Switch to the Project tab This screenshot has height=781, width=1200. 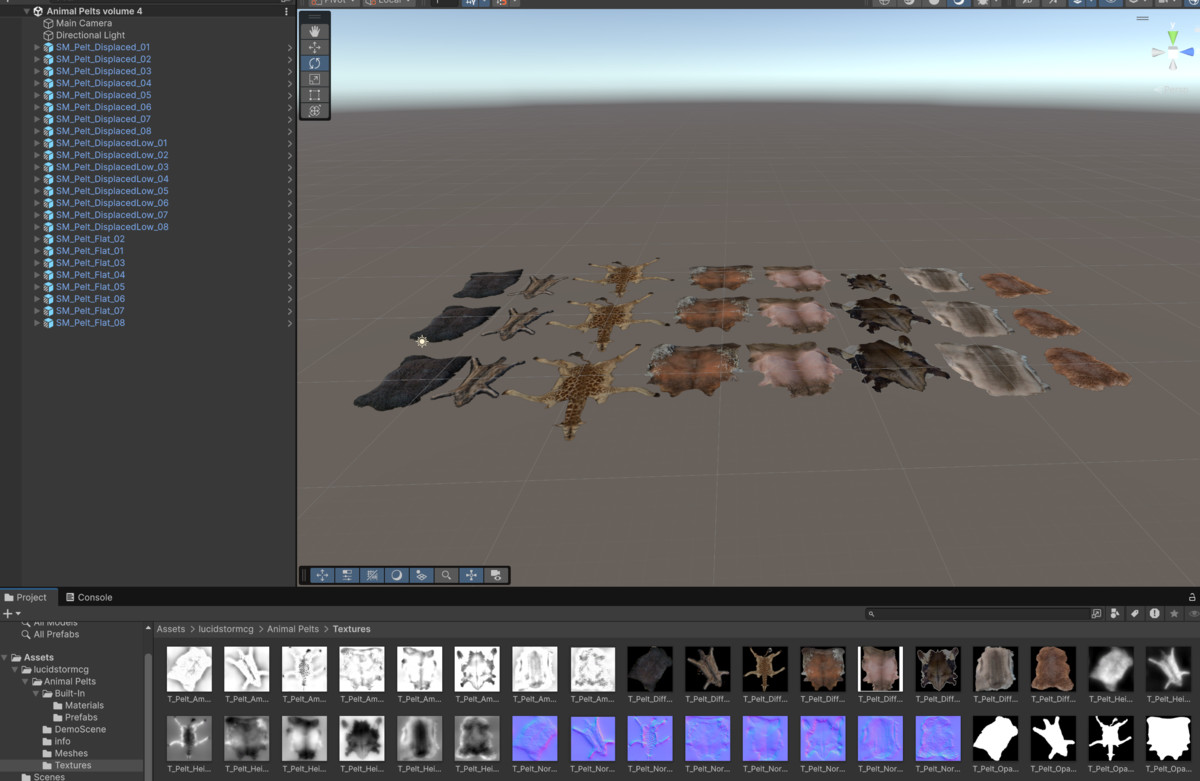pos(26,597)
